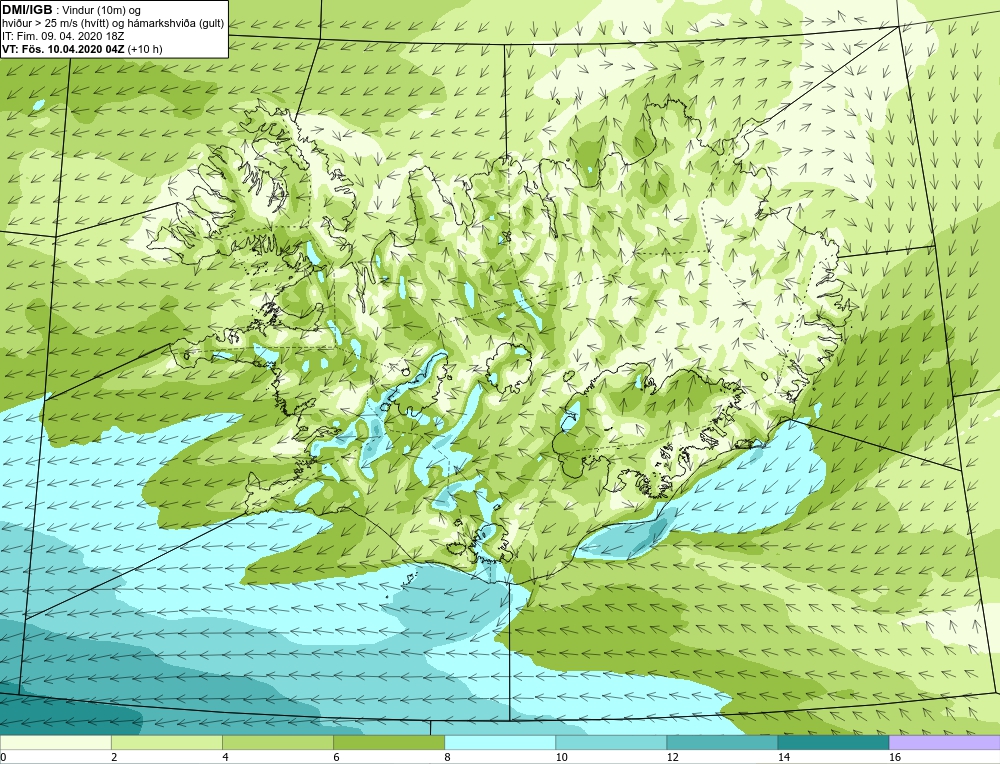Click the legend value label "10"
This screenshot has height=764, width=1000.
coord(561,757)
